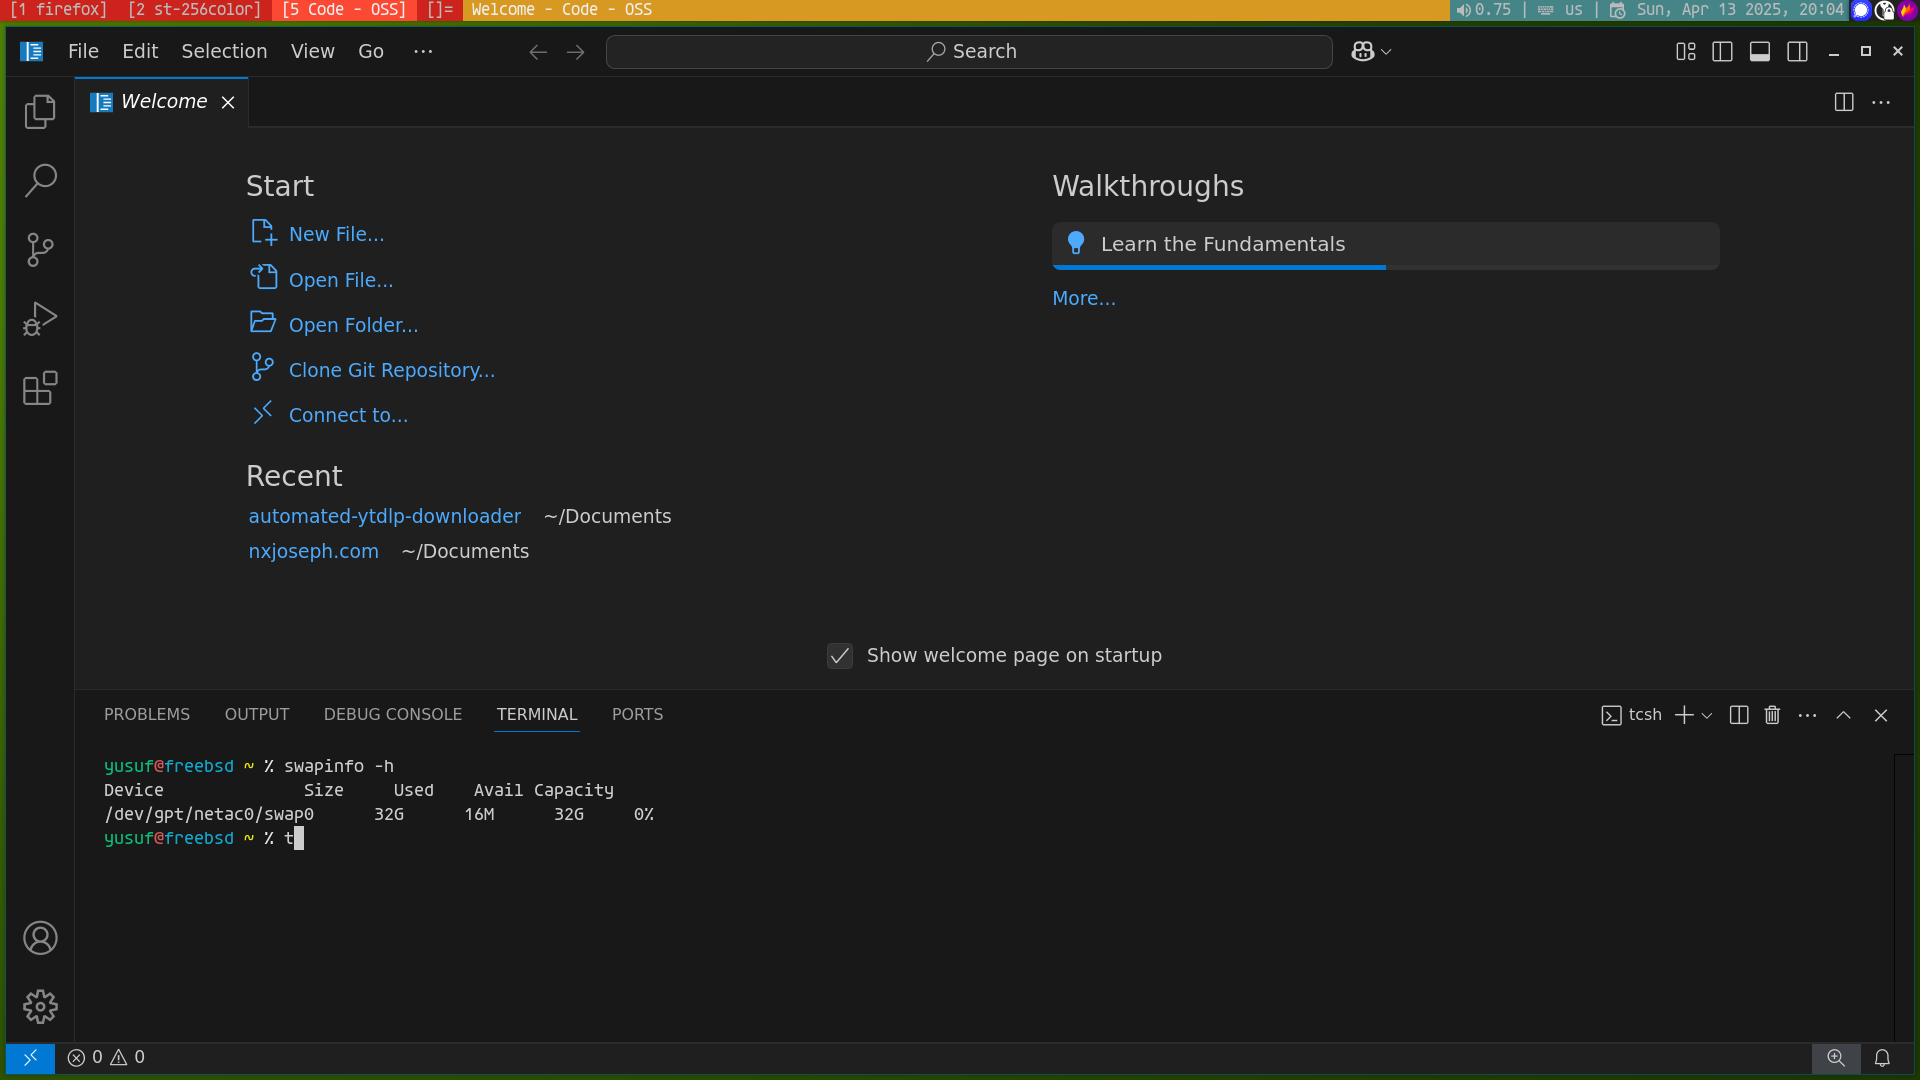Expand Copilot dropdown chevron
The height and width of the screenshot is (1080, 1920).
(1386, 52)
